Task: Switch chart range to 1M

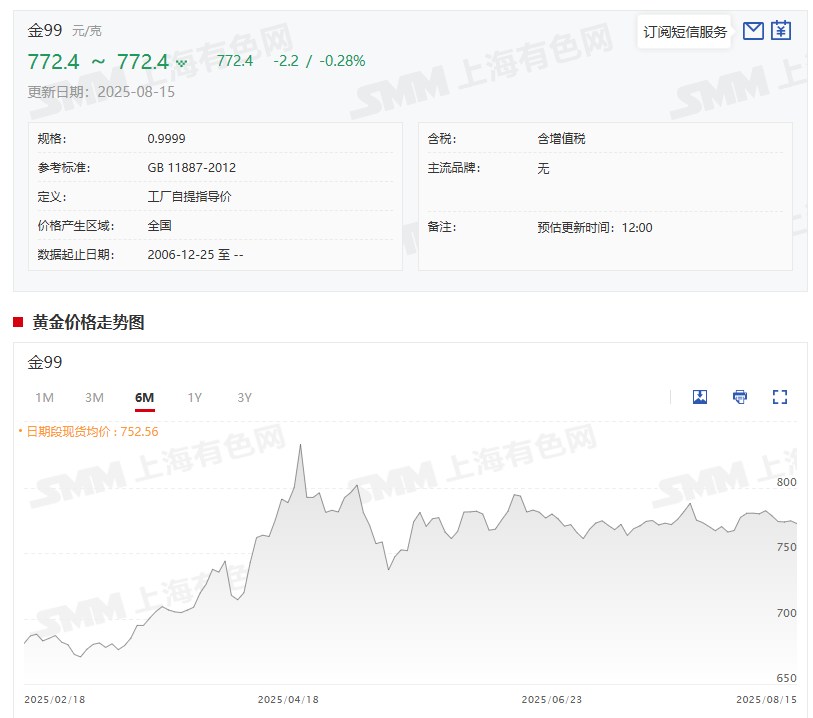Action: [44, 398]
